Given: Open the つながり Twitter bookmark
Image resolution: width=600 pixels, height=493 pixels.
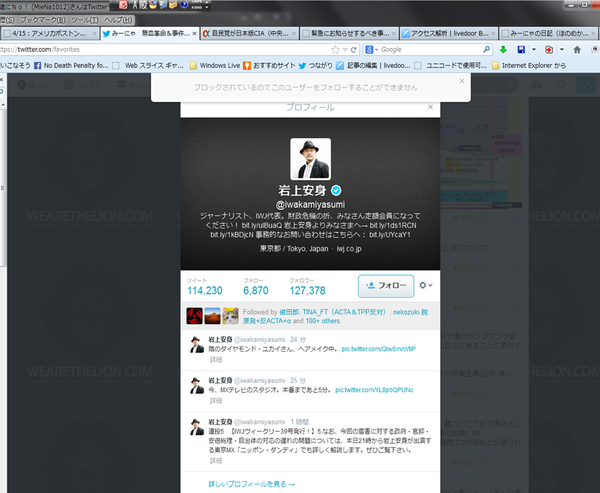Looking at the screenshot, I should [316, 65].
